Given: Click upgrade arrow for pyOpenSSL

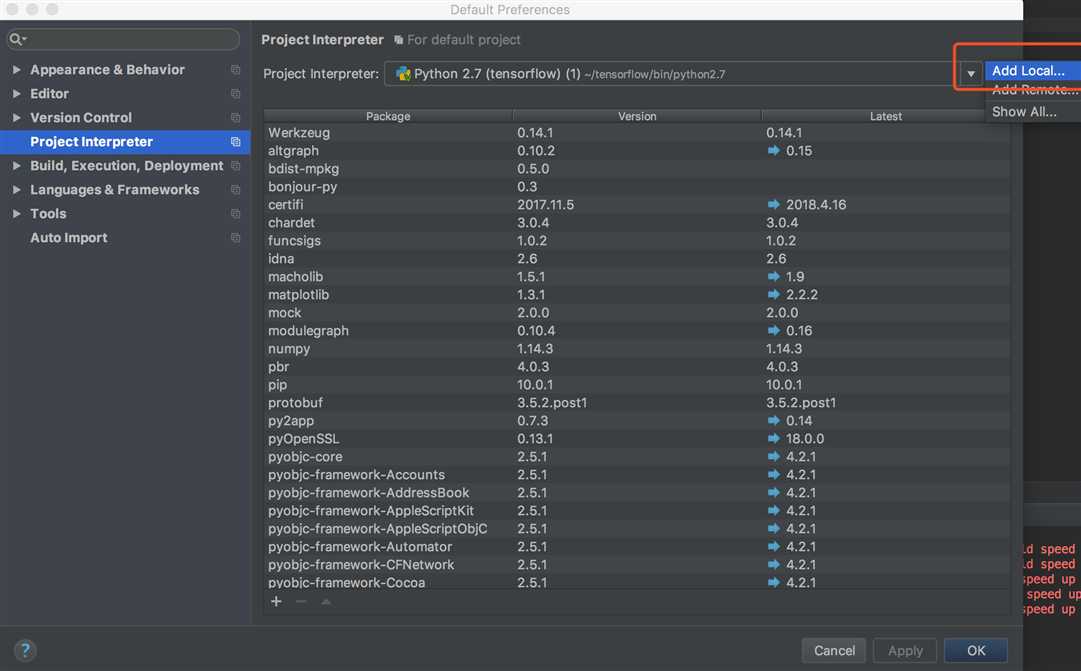Looking at the screenshot, I should point(774,439).
